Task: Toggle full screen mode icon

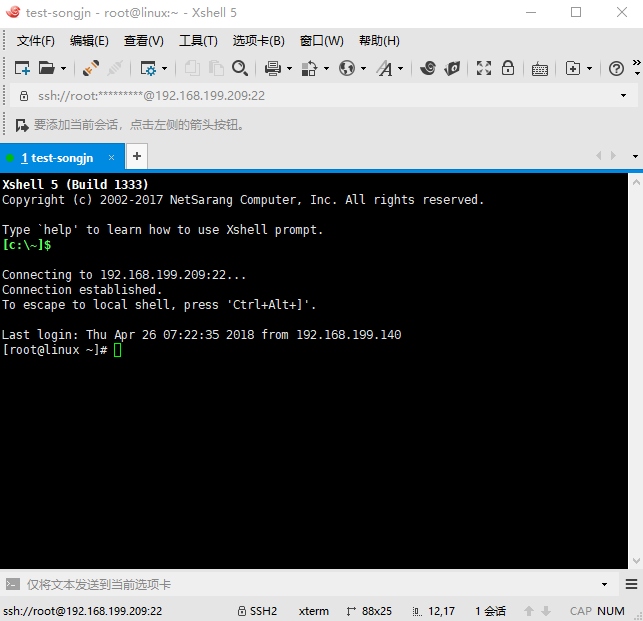Action: pos(484,68)
